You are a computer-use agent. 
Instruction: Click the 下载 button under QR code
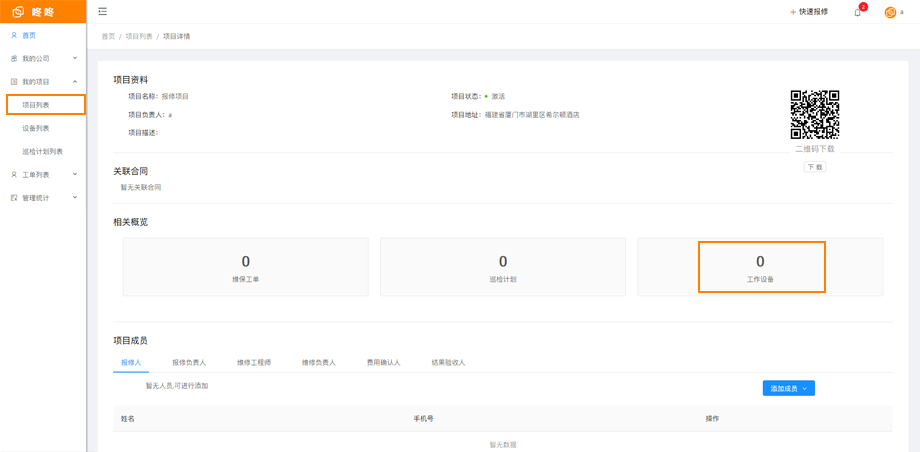[814, 167]
